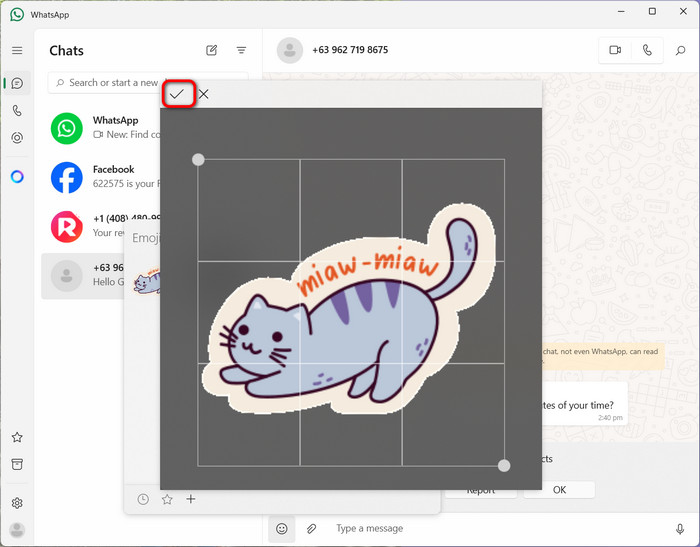The image size is (700, 547).
Task: Show recent stickers clock icon
Action: point(143,499)
